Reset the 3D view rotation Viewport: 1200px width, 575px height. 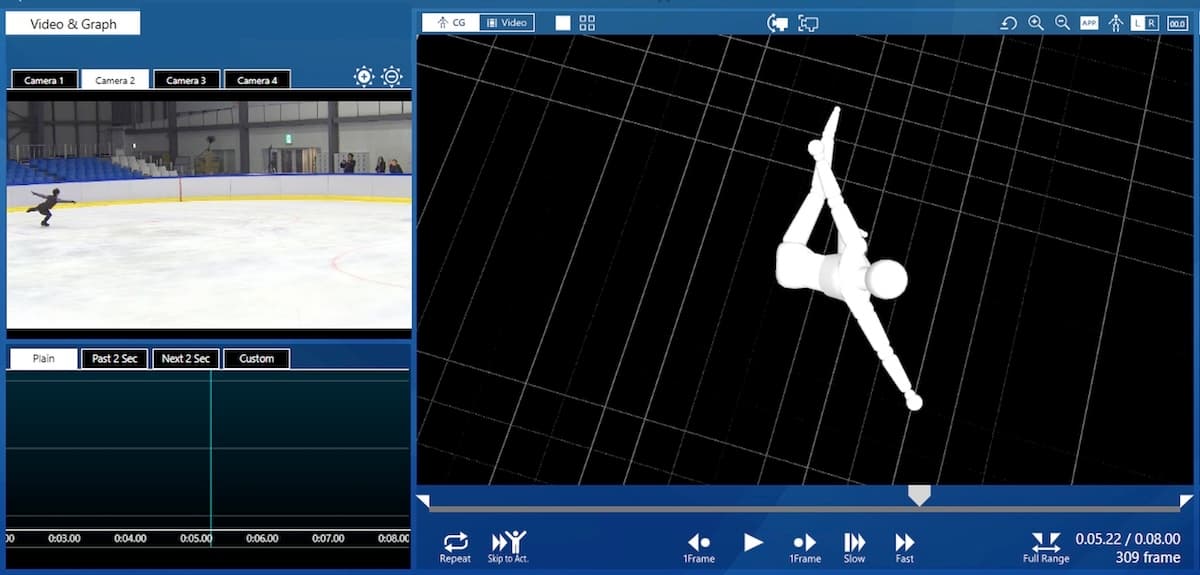(1009, 23)
